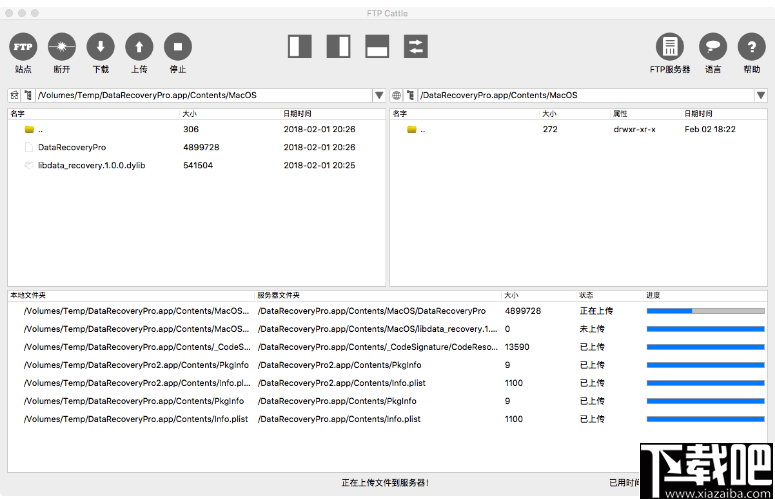Select queue size 13590 entry
Screen dimensions: 775x499
click(x=517, y=347)
